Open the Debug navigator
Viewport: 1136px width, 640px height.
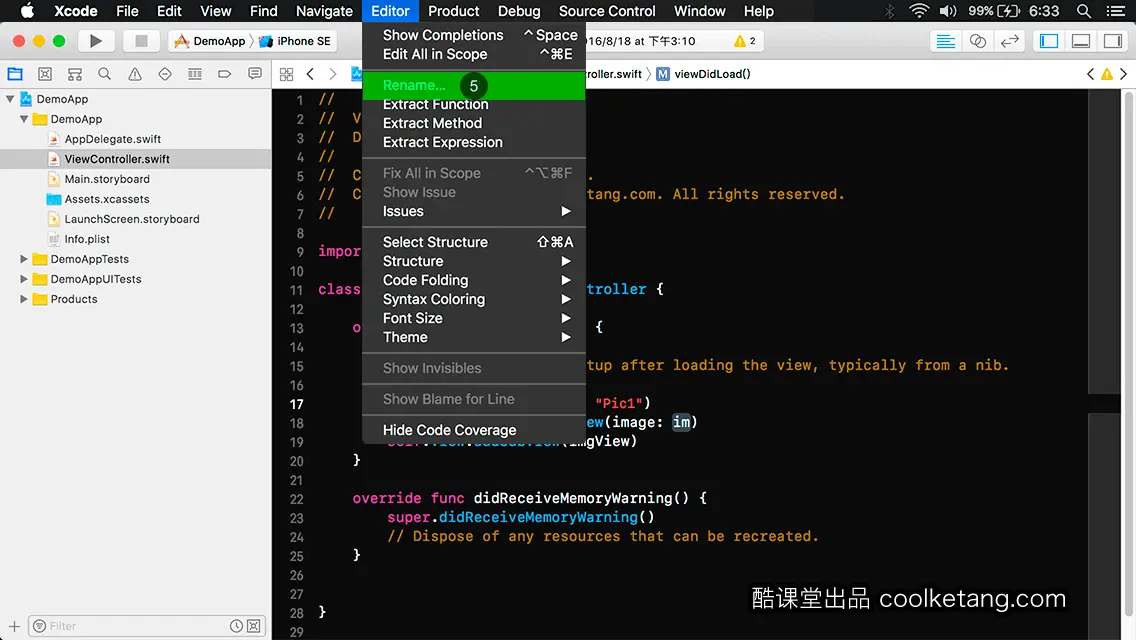[x=195, y=74]
